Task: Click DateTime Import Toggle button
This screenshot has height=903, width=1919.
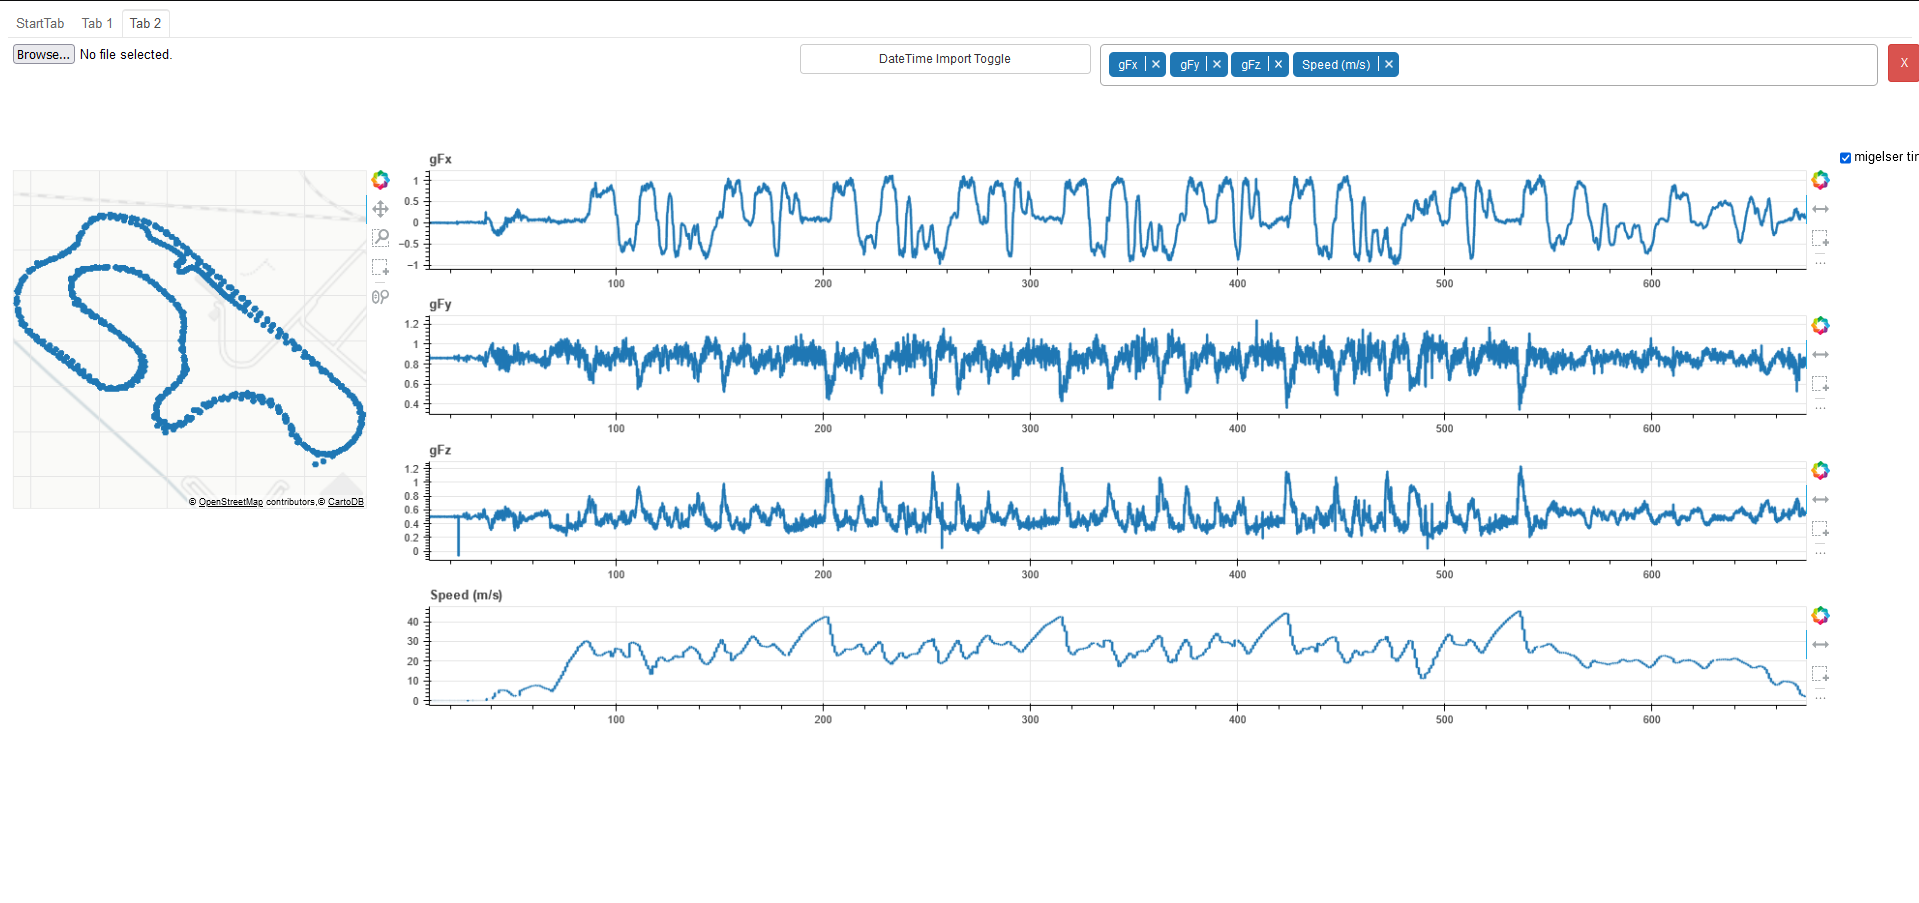Action: coord(945,59)
